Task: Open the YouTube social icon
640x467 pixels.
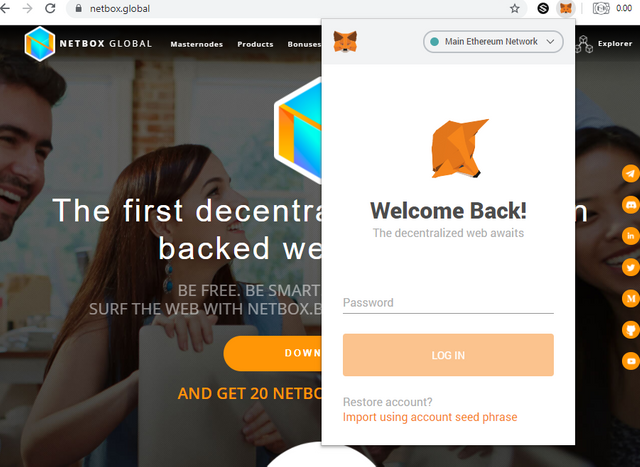Action: (x=630, y=361)
